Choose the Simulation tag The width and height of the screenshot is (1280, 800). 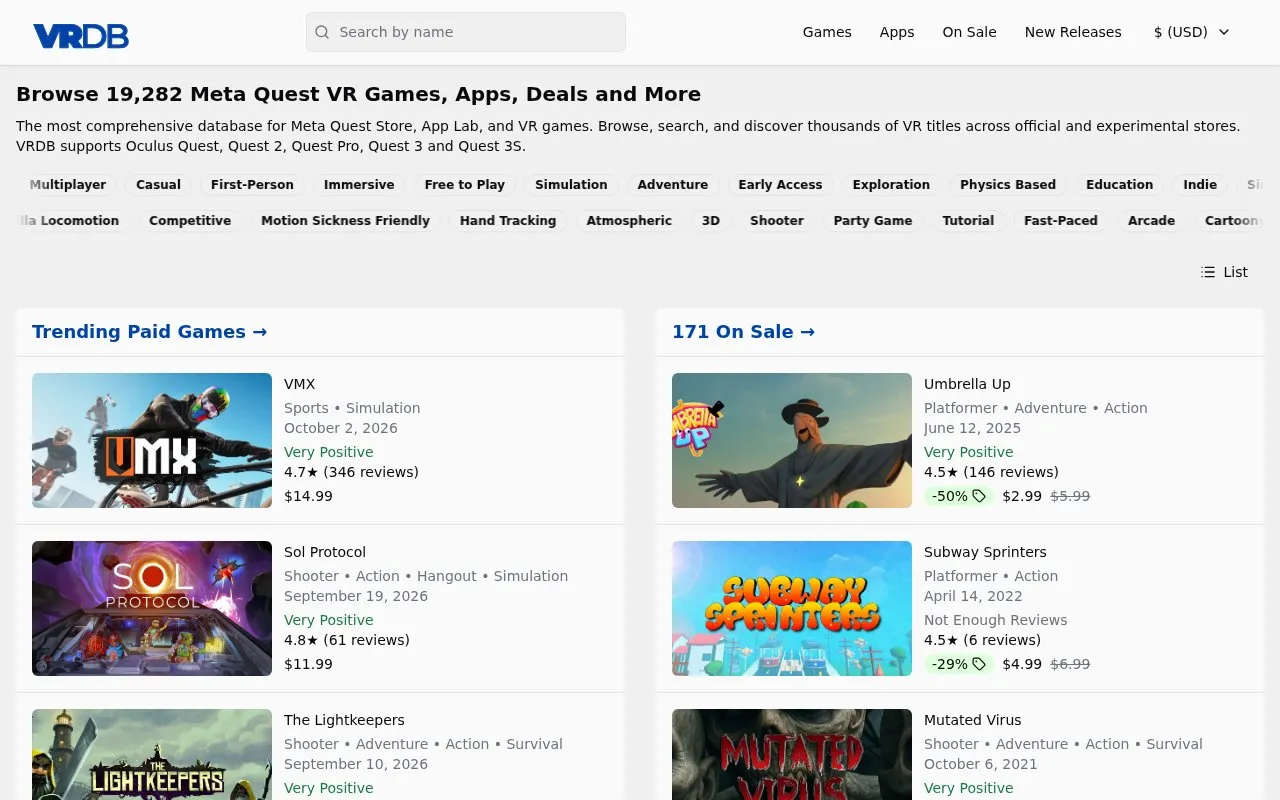[x=571, y=185]
